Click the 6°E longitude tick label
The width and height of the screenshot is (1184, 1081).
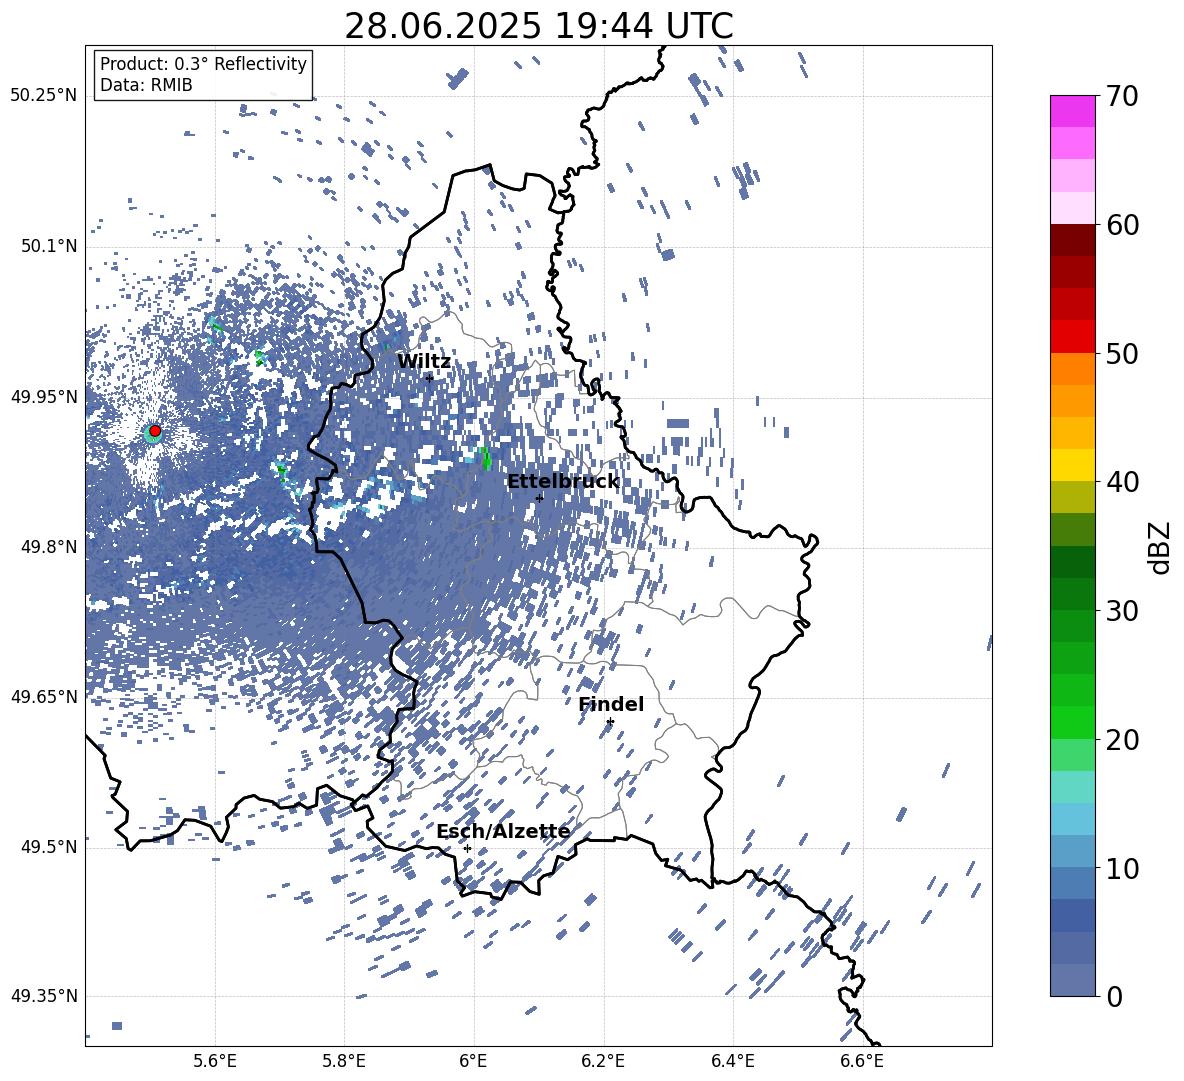pyautogui.click(x=473, y=1061)
